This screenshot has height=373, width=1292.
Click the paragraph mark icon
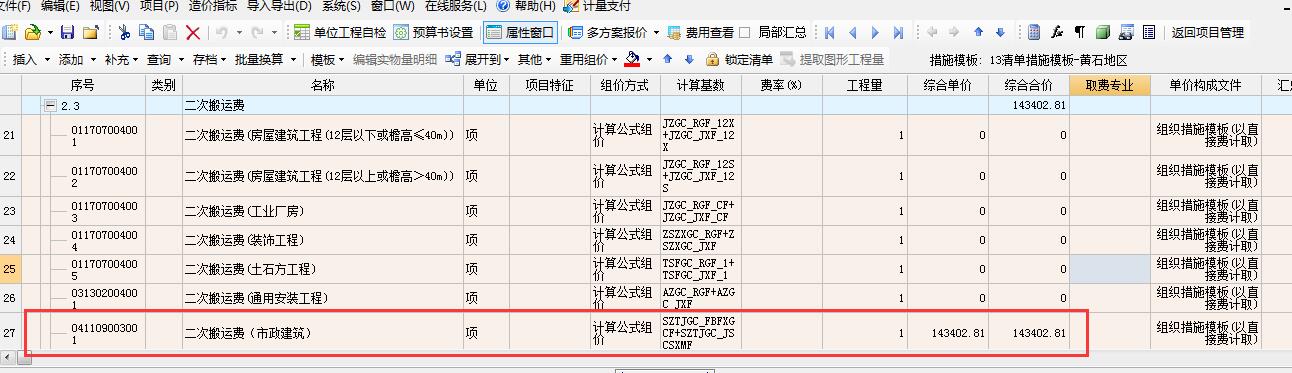coord(1079,33)
